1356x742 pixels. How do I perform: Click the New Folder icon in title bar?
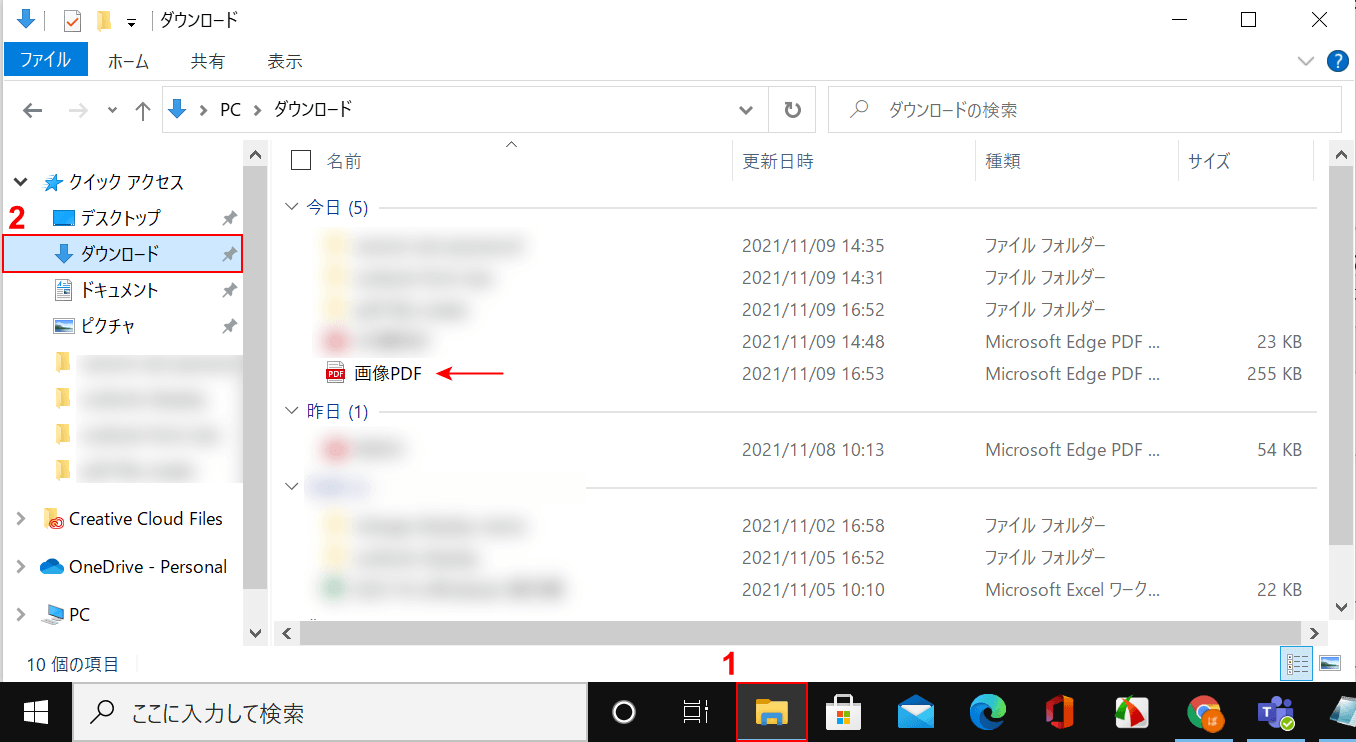(x=102, y=20)
